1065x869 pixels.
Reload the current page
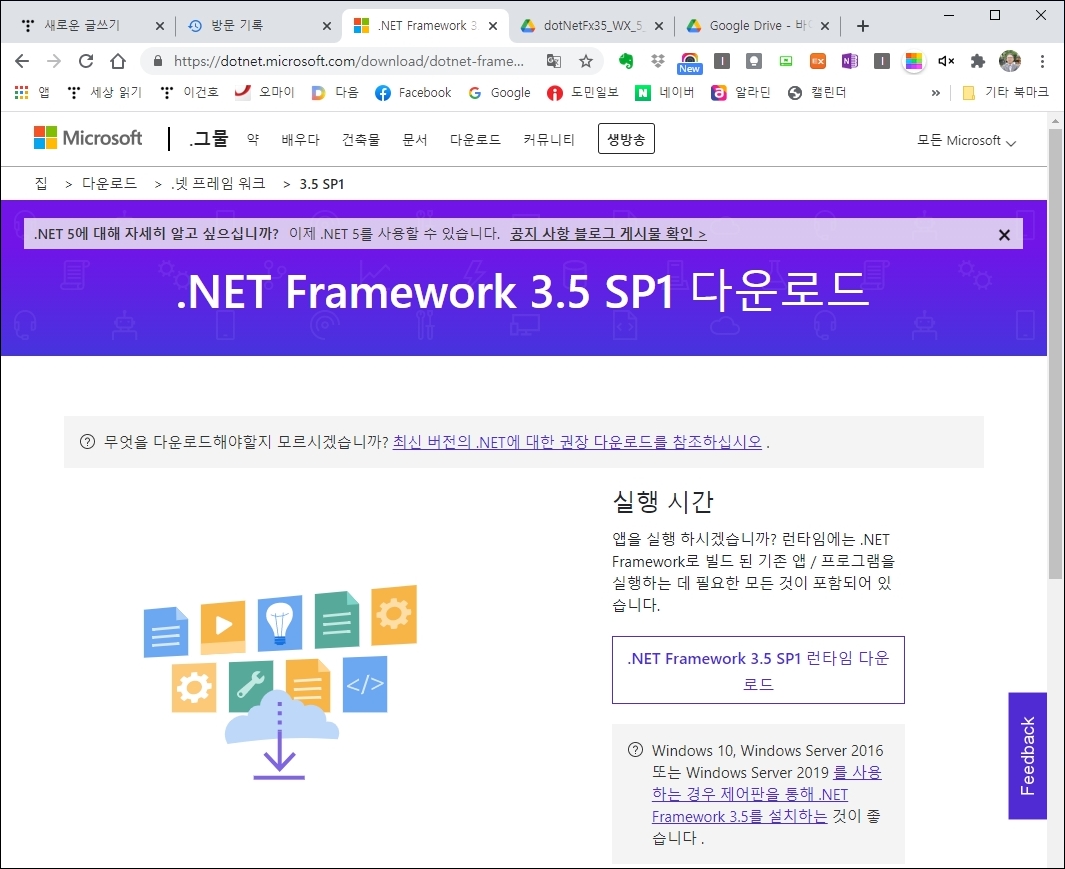point(86,61)
